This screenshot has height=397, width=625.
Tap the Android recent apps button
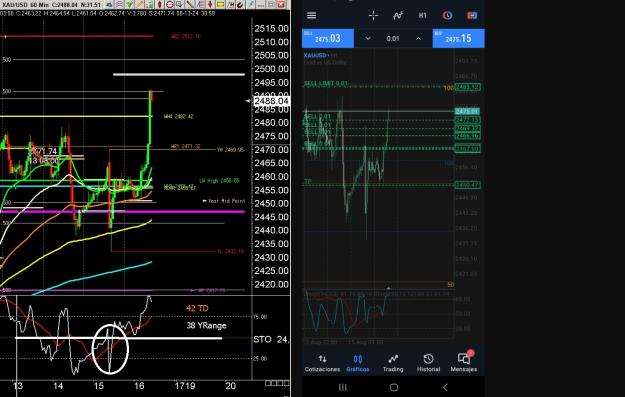(342, 387)
